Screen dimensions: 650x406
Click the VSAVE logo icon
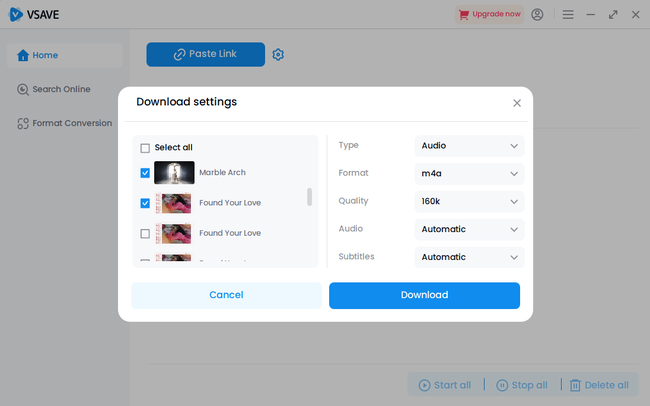tap(16, 15)
